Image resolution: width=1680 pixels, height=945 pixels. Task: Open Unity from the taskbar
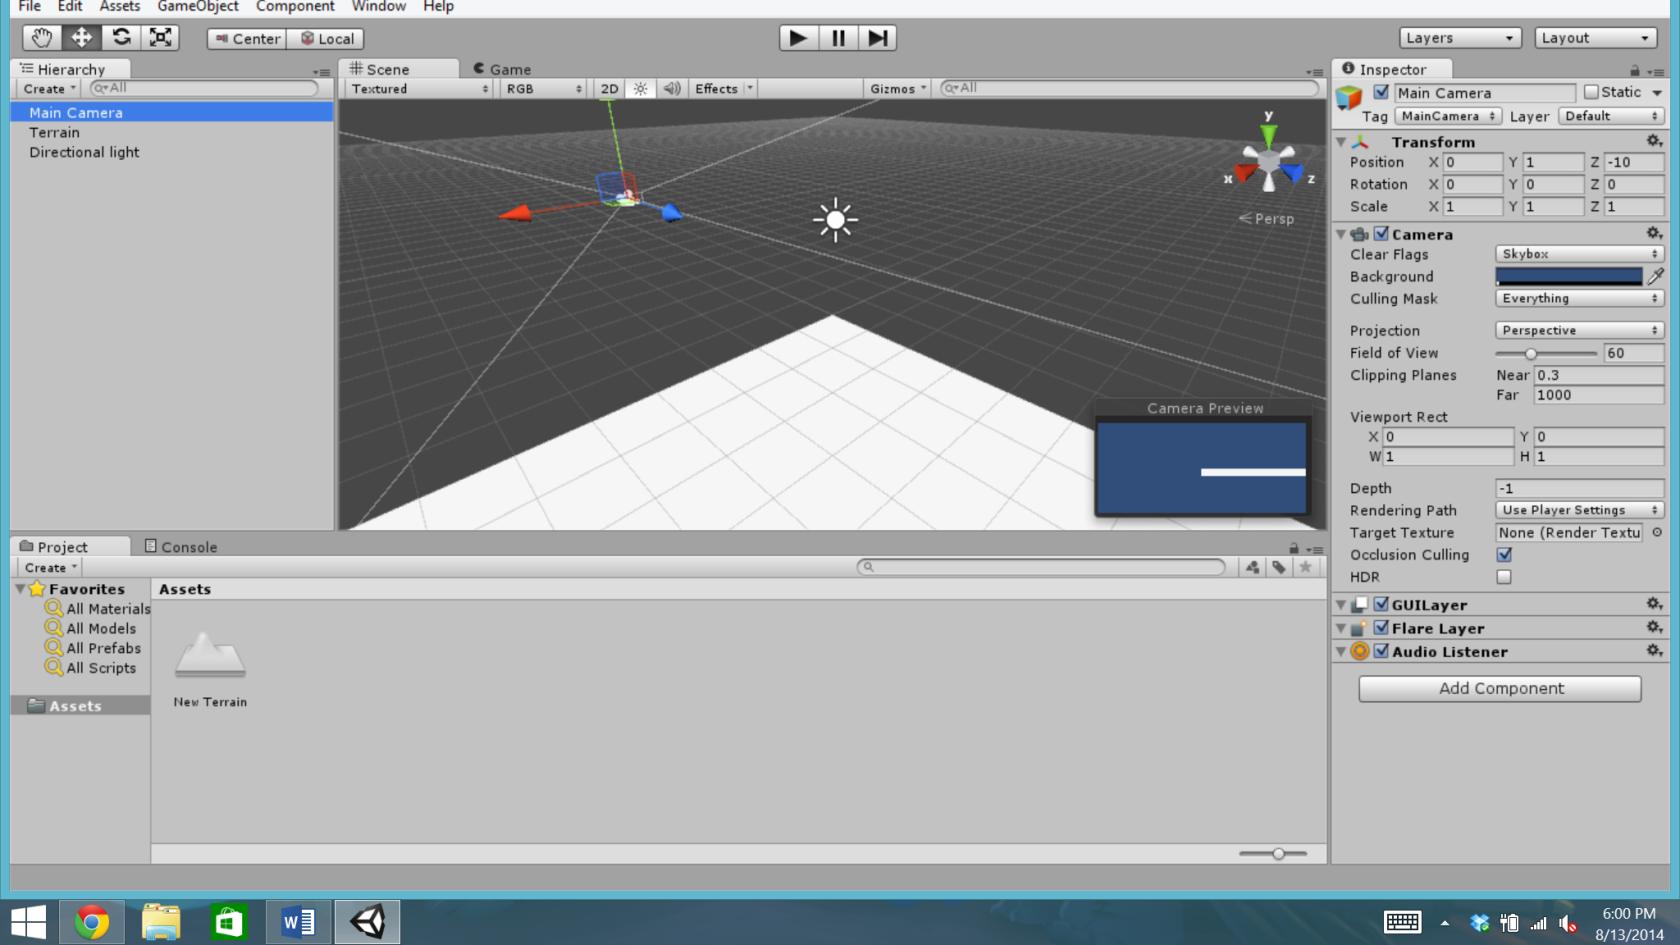pos(367,921)
